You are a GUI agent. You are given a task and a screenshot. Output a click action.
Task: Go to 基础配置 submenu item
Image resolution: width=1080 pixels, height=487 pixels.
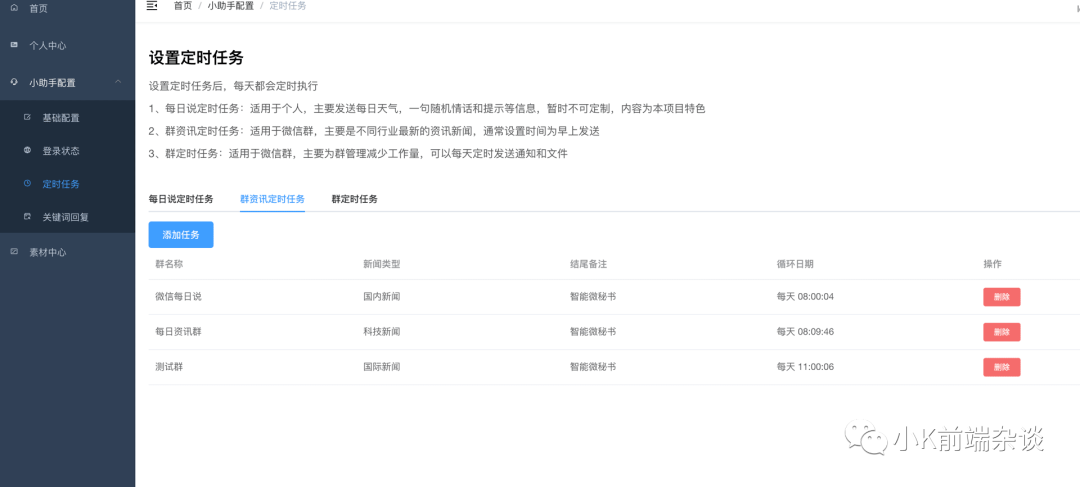point(61,118)
